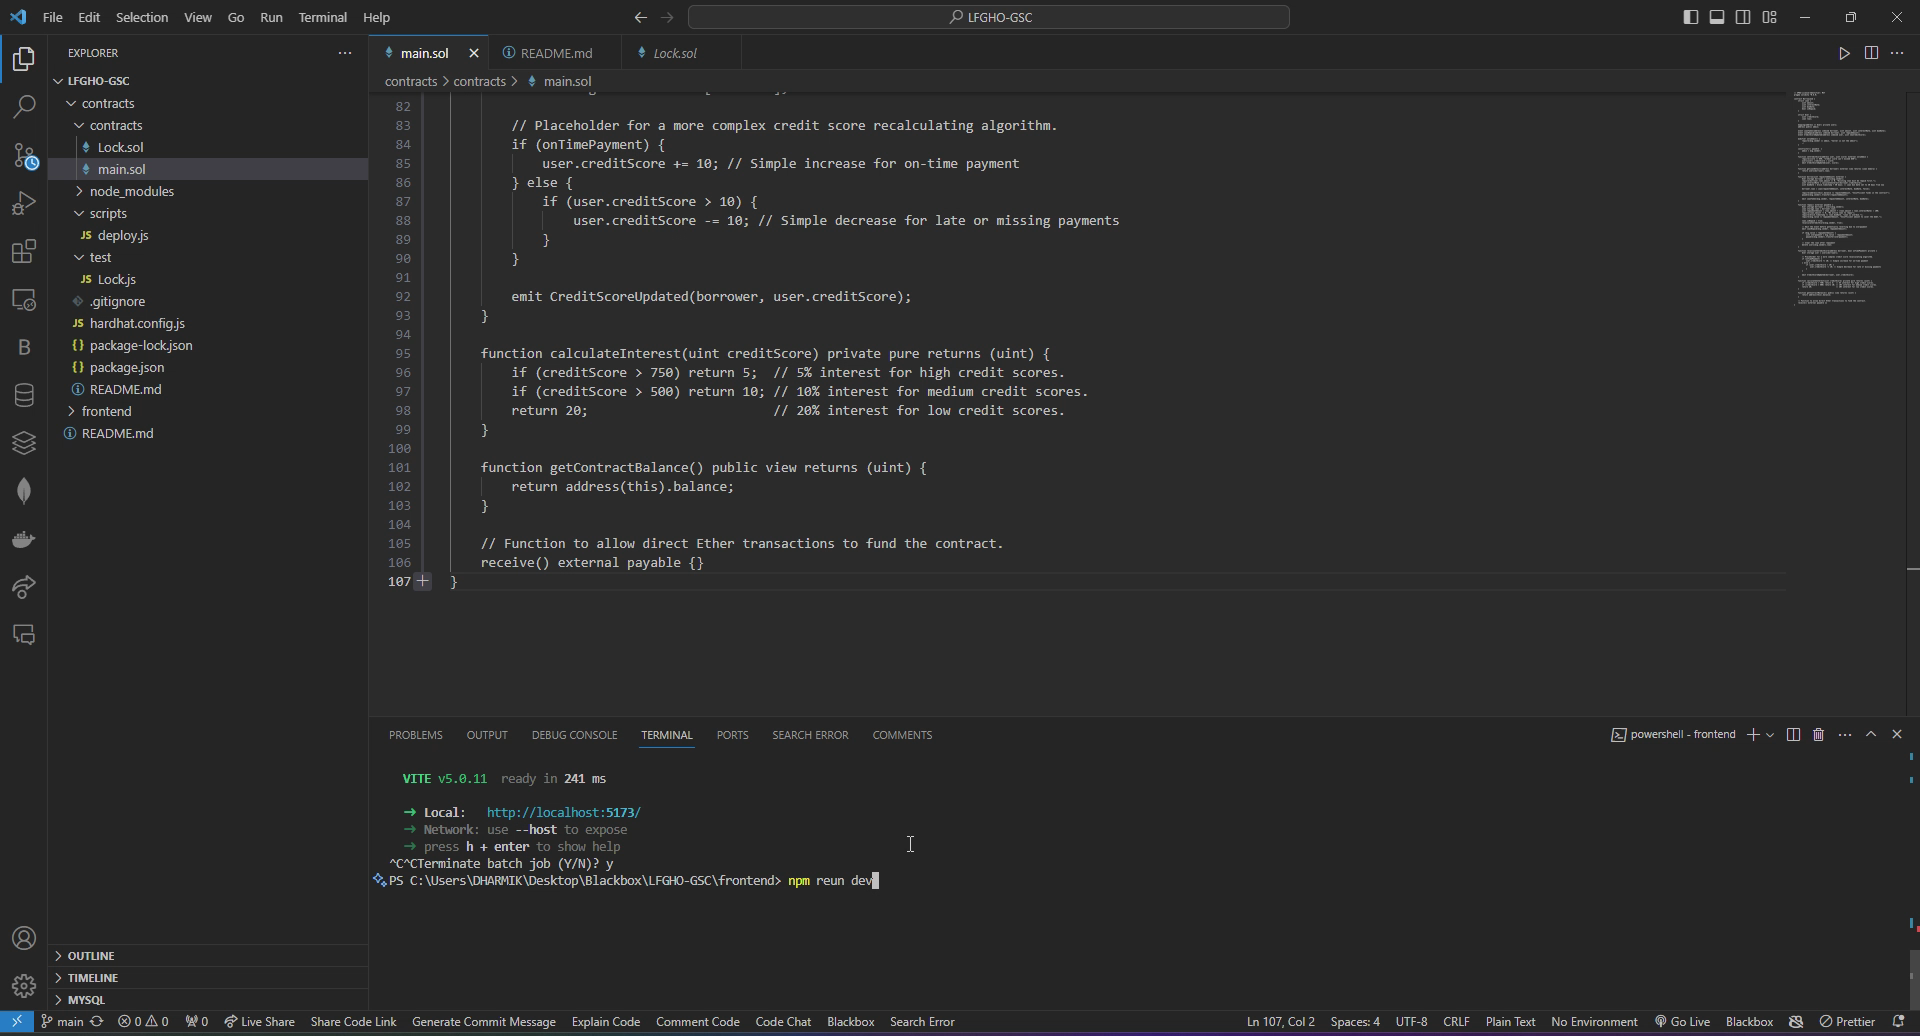The image size is (1920, 1036).
Task: Switch to the PROBLEMS panel tab
Action: [x=416, y=735]
